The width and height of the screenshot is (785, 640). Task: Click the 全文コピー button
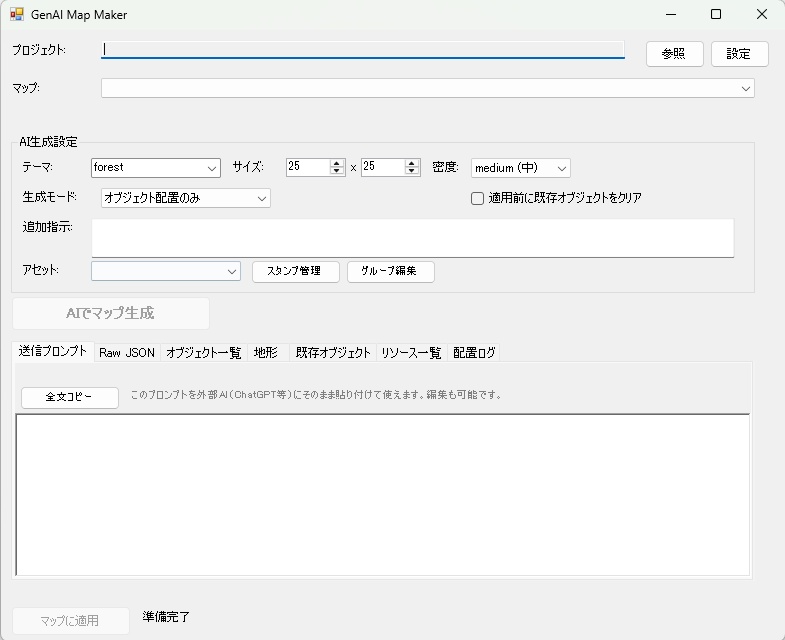coord(70,397)
